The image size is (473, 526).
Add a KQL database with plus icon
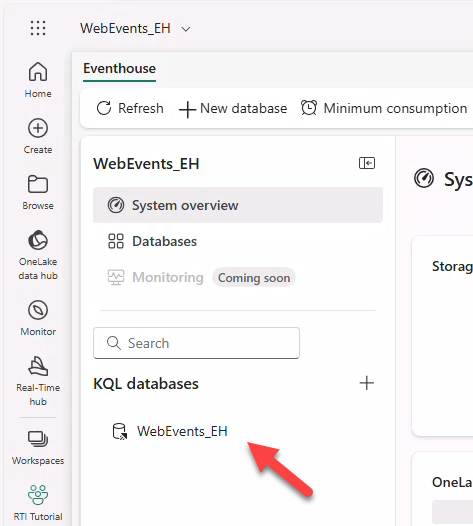[x=367, y=383]
